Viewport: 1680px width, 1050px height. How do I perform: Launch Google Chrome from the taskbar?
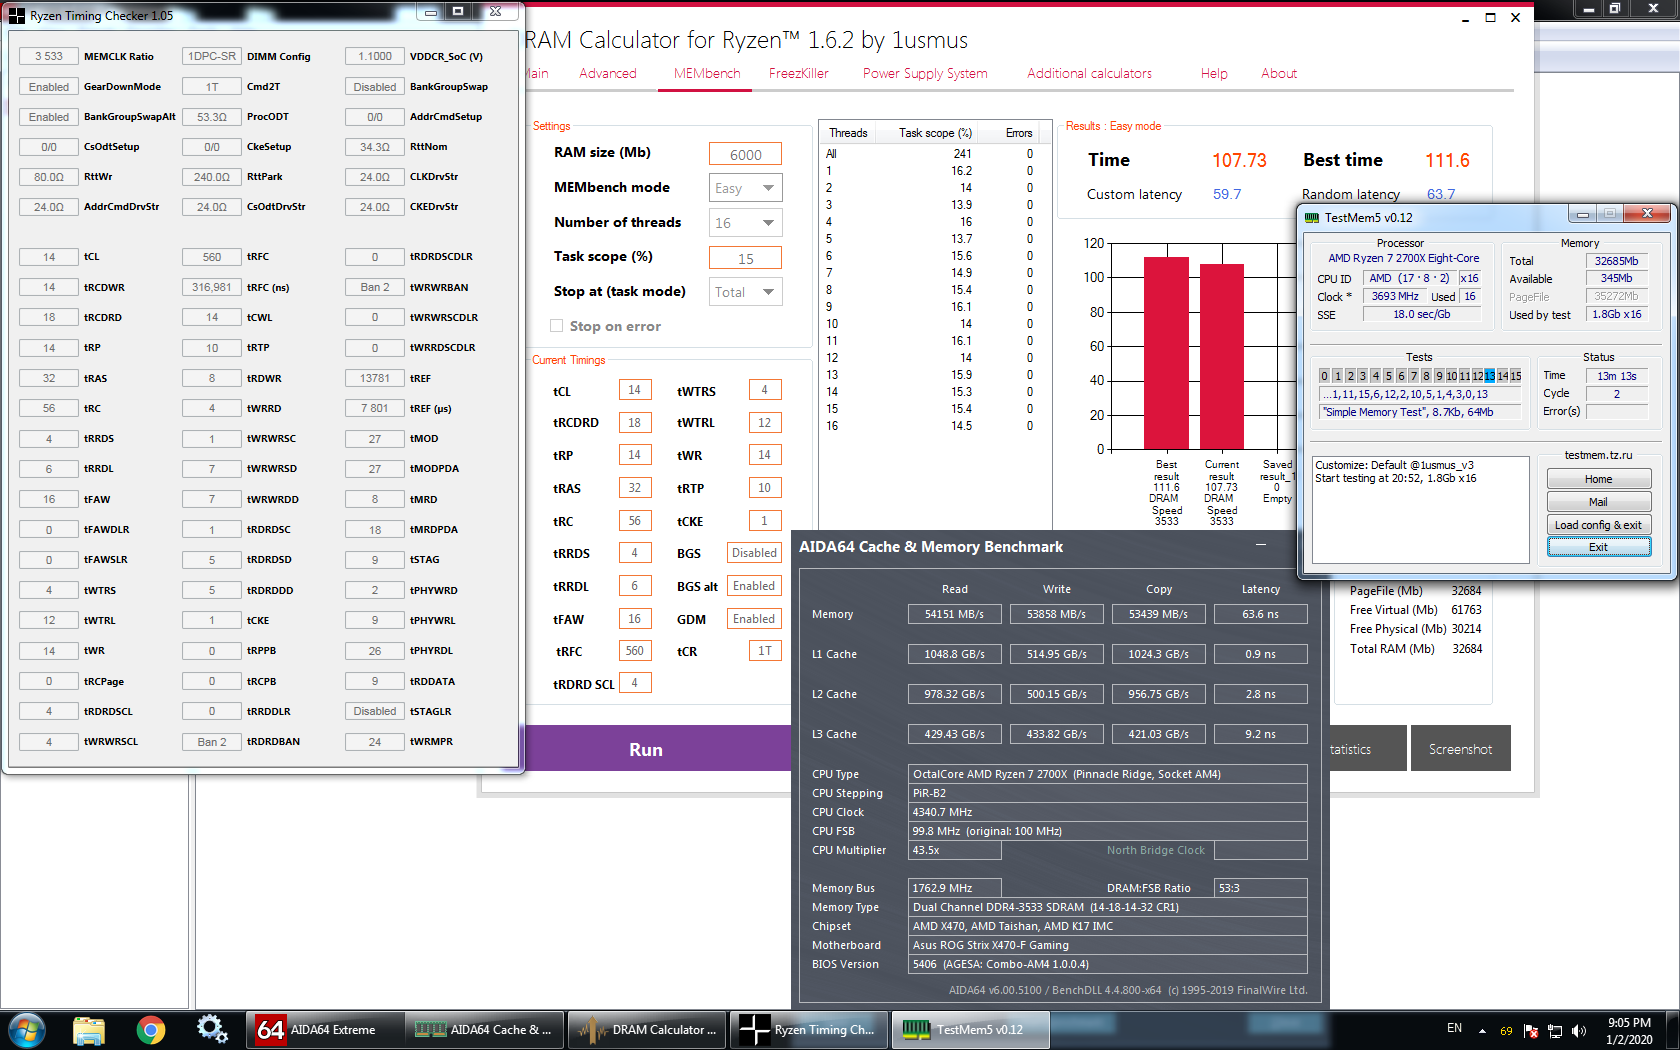click(x=151, y=1029)
